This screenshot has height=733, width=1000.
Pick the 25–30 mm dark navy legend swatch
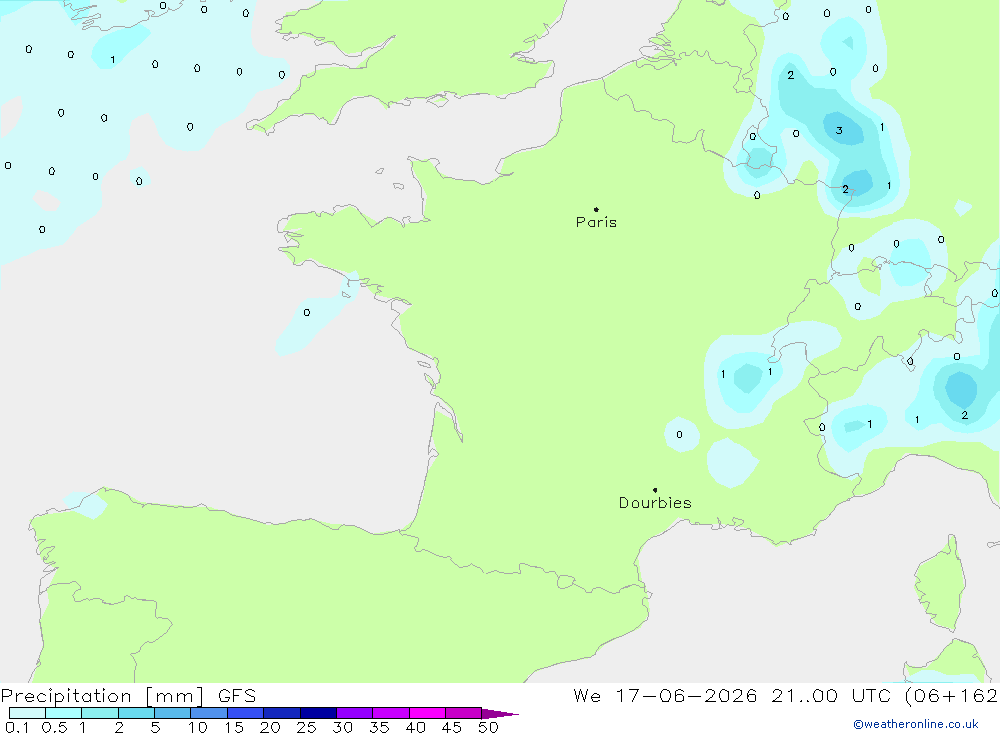pyautogui.click(x=318, y=713)
